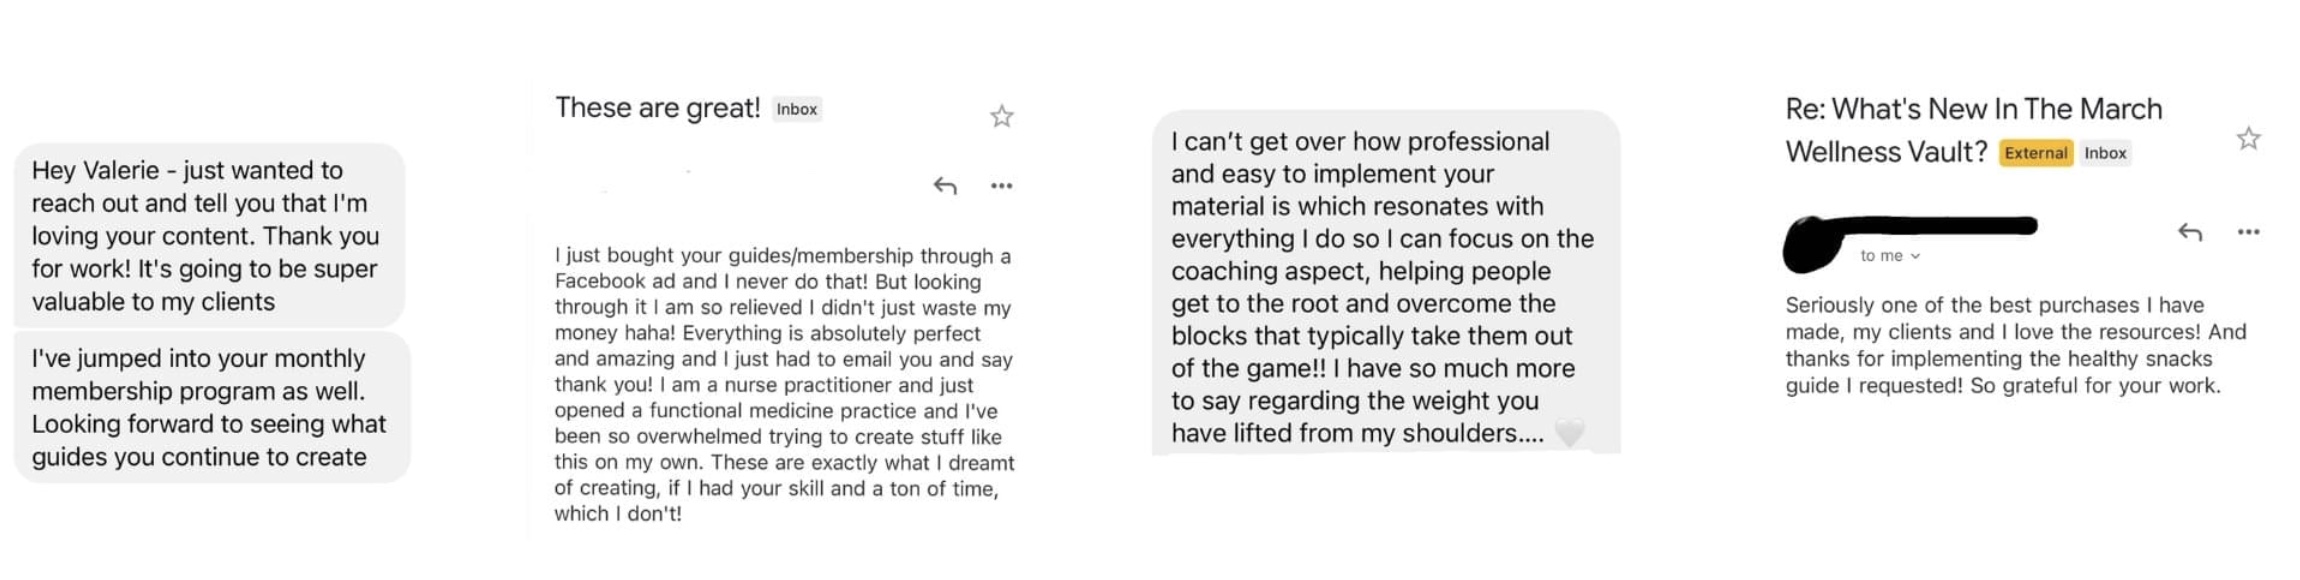Select the "Hey Valerie" message bubble
Image resolution: width=2300 pixels, height=580 pixels.
pos(209,235)
